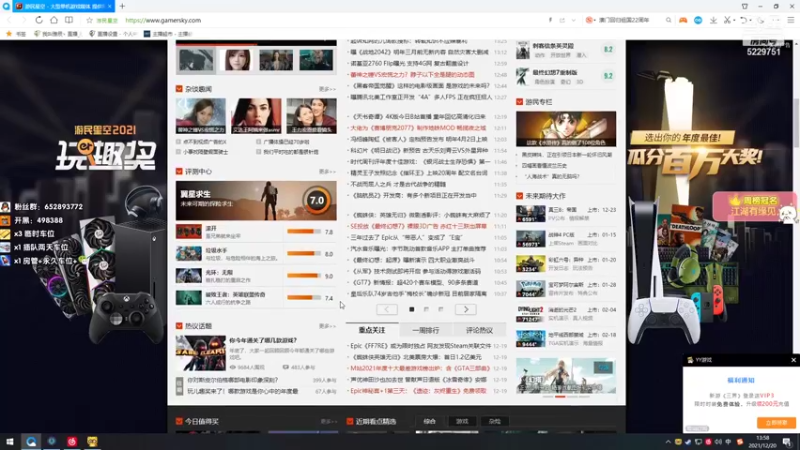Viewport: 800px width, 450px height.
Task: Open the 游民专栏 featured image
Action: (566, 129)
